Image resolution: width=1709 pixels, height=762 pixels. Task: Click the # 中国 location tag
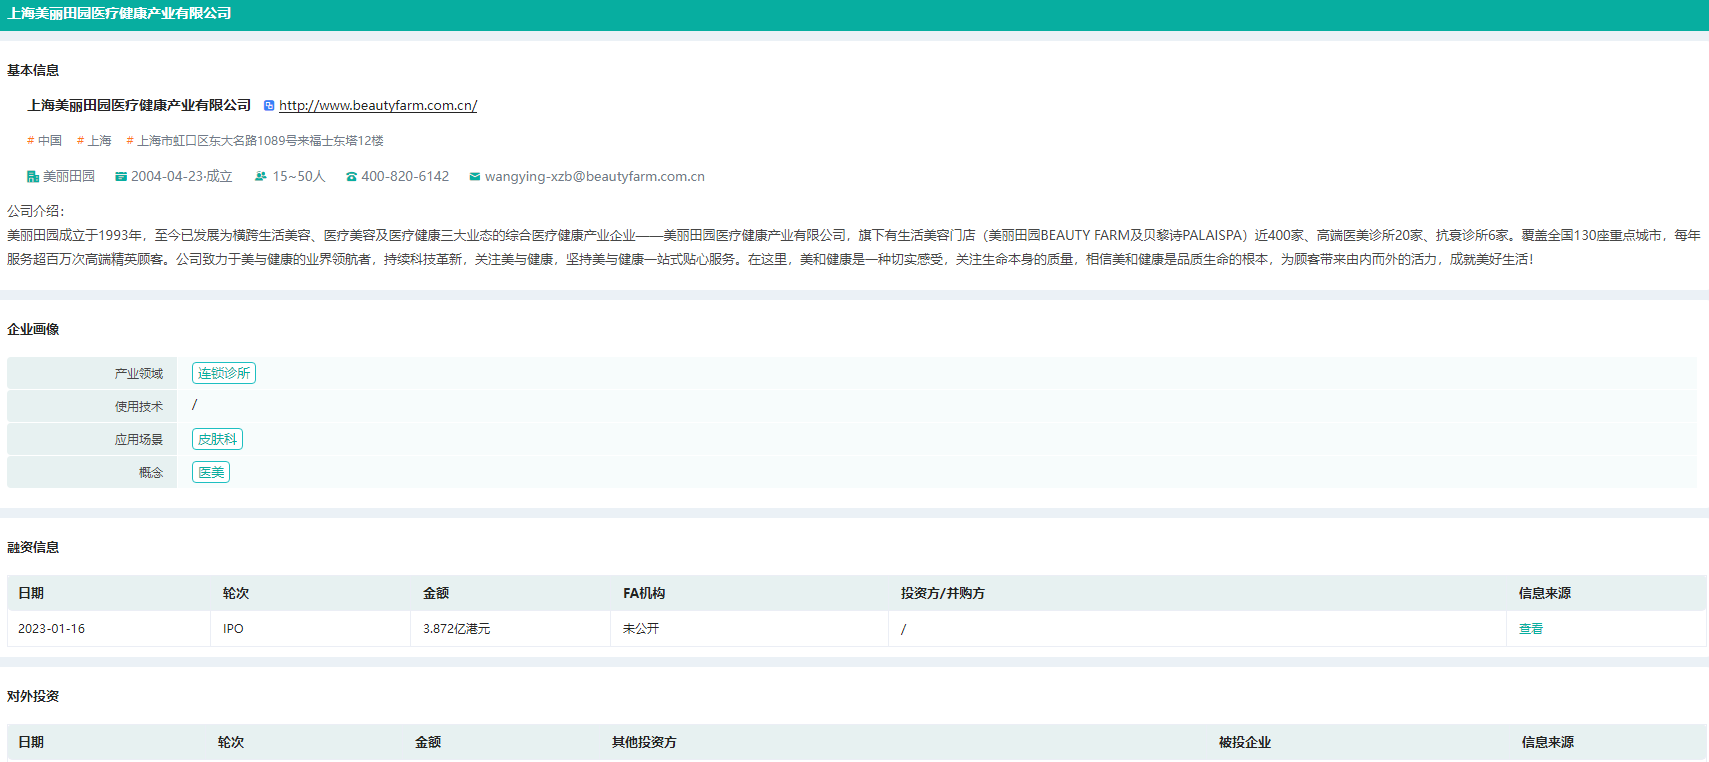click(x=45, y=141)
